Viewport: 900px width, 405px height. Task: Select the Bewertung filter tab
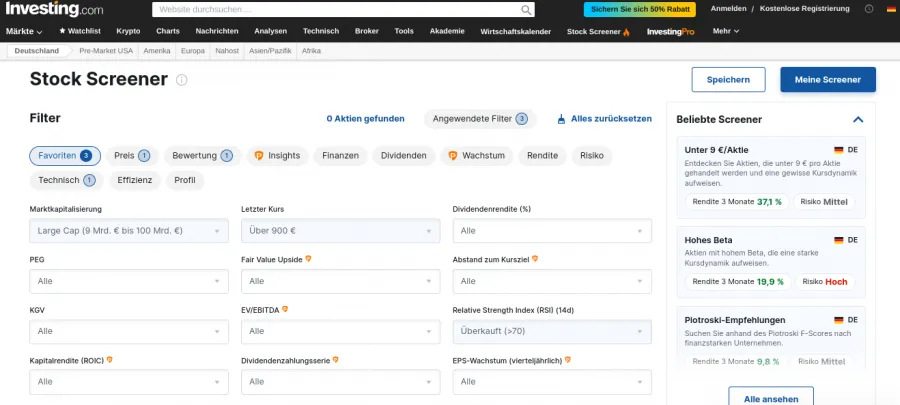[202, 155]
